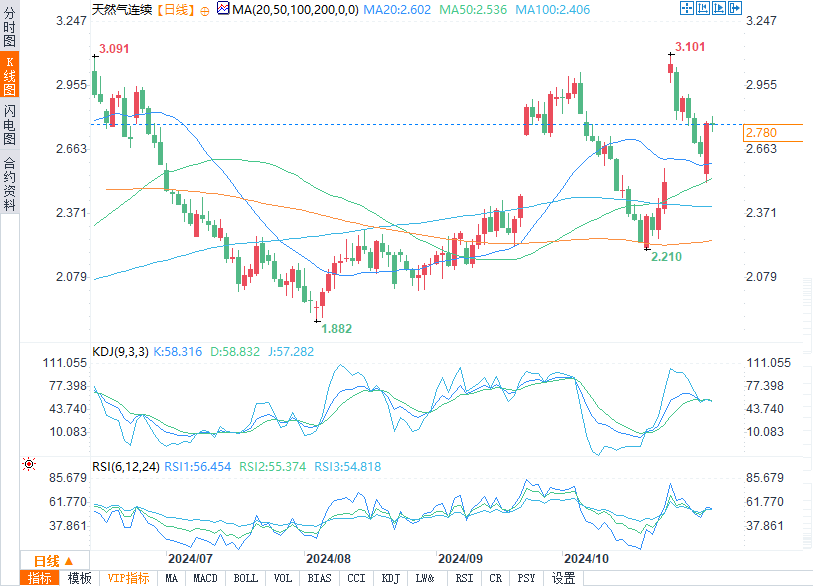Click the RSI2:55.374 value
Viewport: 813px width, 586px height.
pos(273,467)
